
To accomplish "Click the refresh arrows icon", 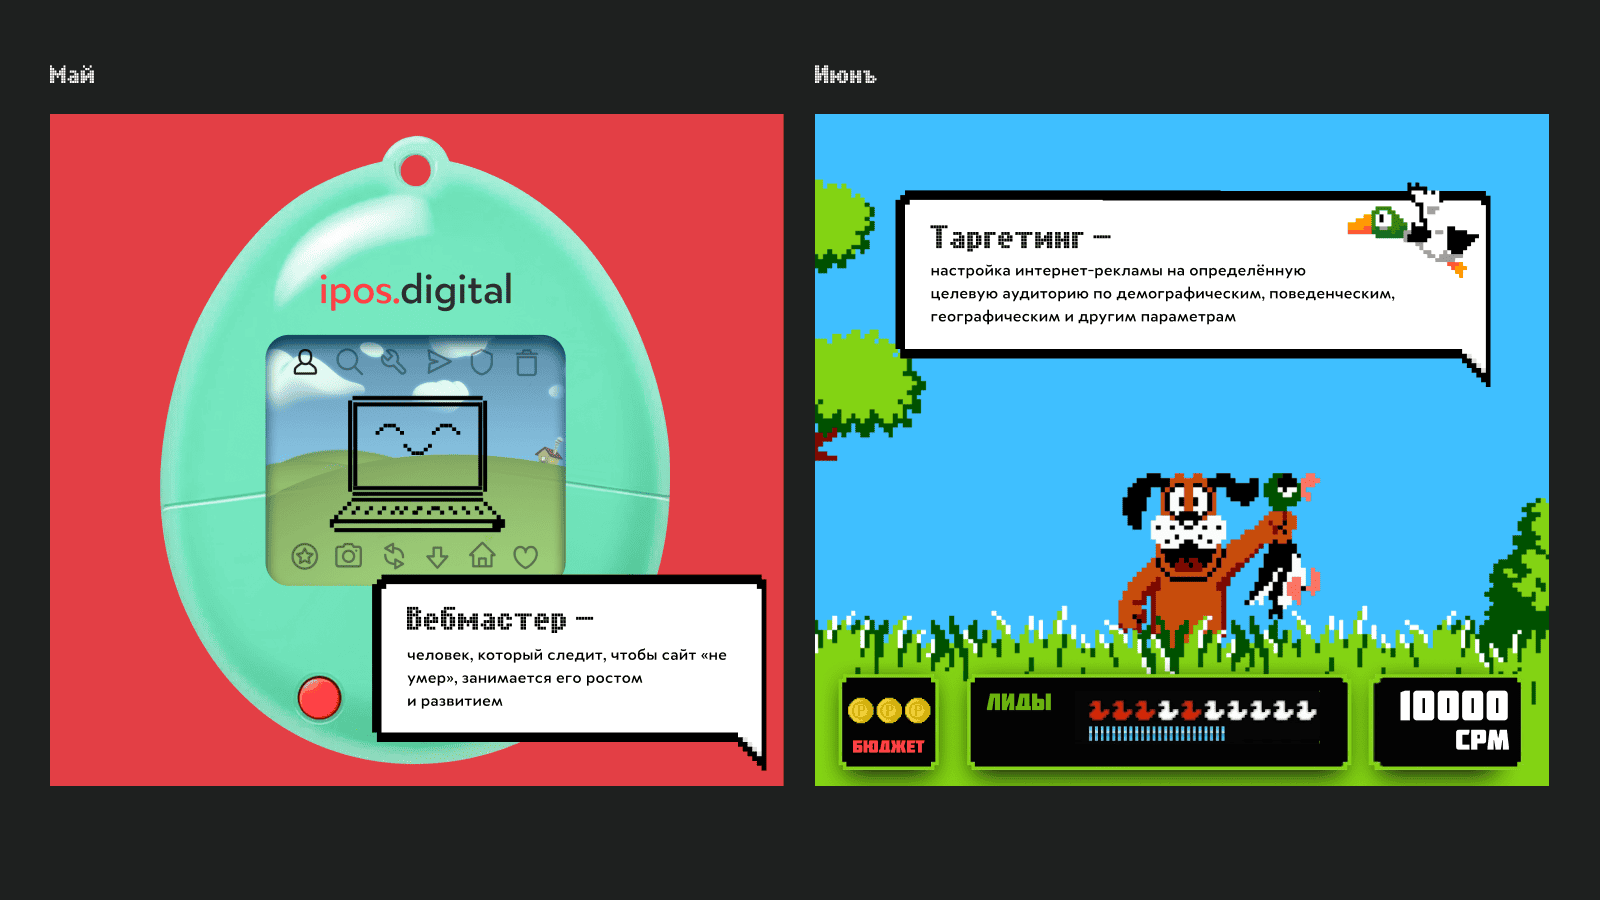I will click(394, 556).
